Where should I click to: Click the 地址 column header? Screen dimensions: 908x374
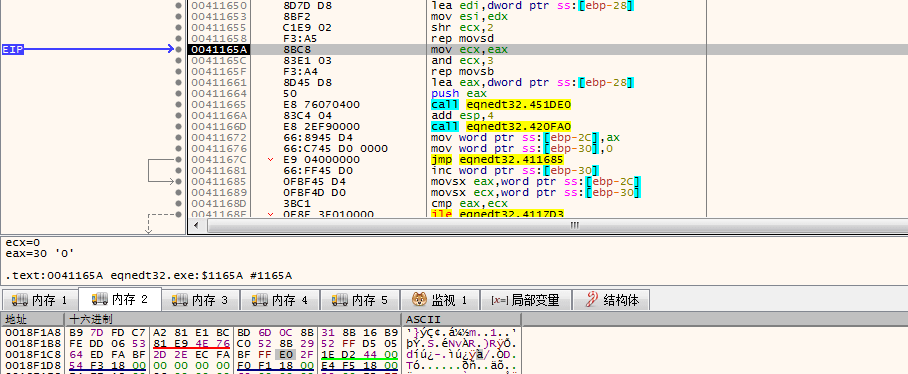pyautogui.click(x=32, y=320)
